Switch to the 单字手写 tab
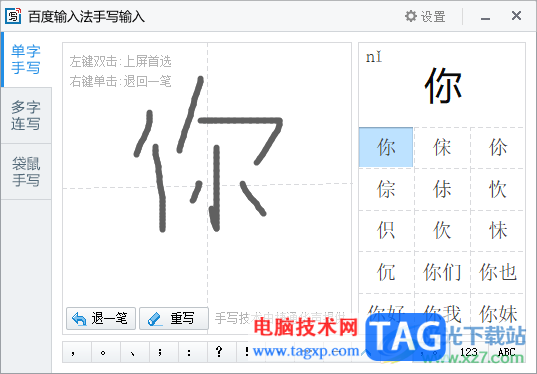Image resolution: width=537 pixels, height=374 pixels. point(26,60)
